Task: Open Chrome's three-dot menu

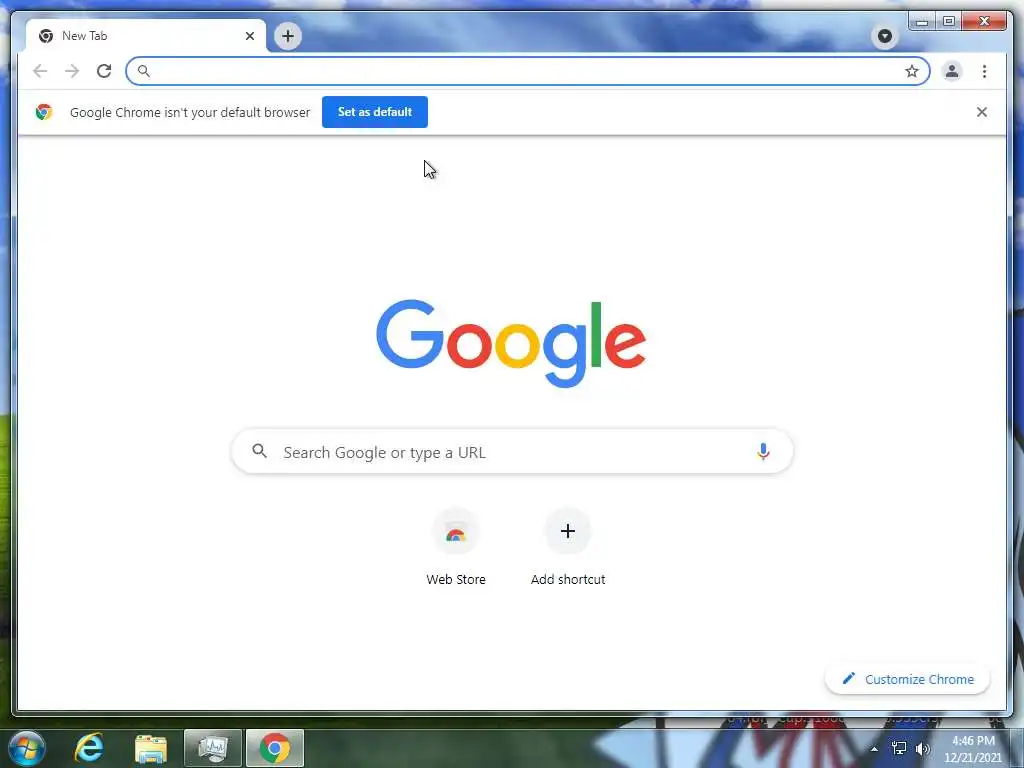Action: (x=984, y=71)
